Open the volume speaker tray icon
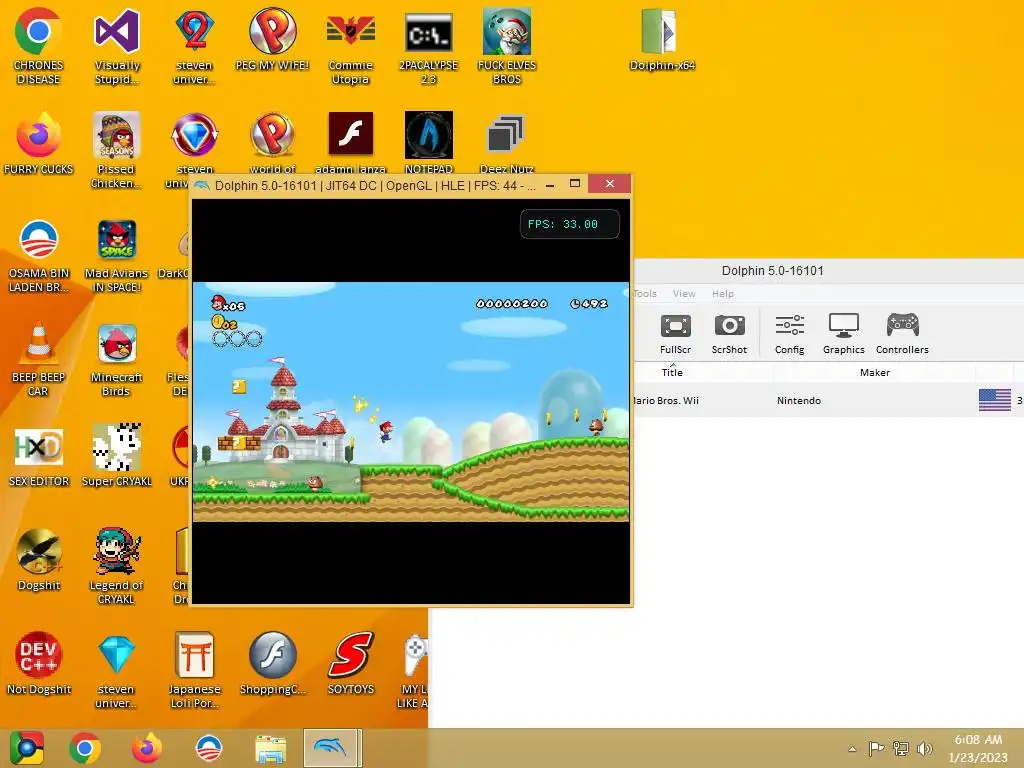Viewport: 1024px width, 768px height. pos(925,748)
